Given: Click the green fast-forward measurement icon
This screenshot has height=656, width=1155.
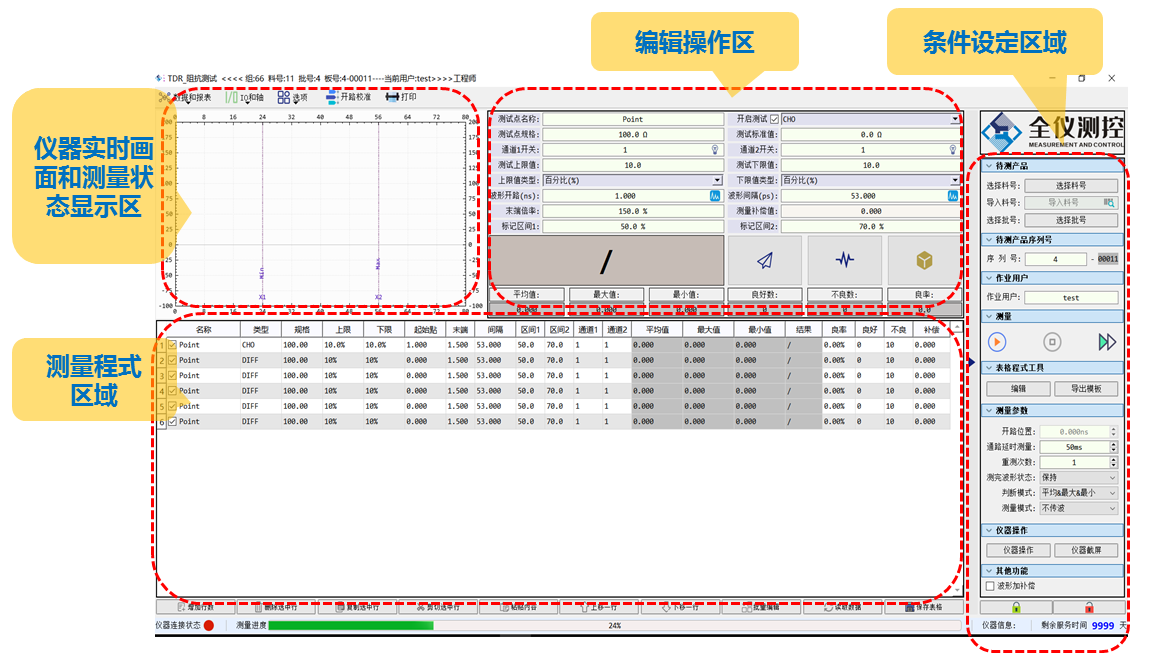Looking at the screenshot, I should [x=1106, y=342].
